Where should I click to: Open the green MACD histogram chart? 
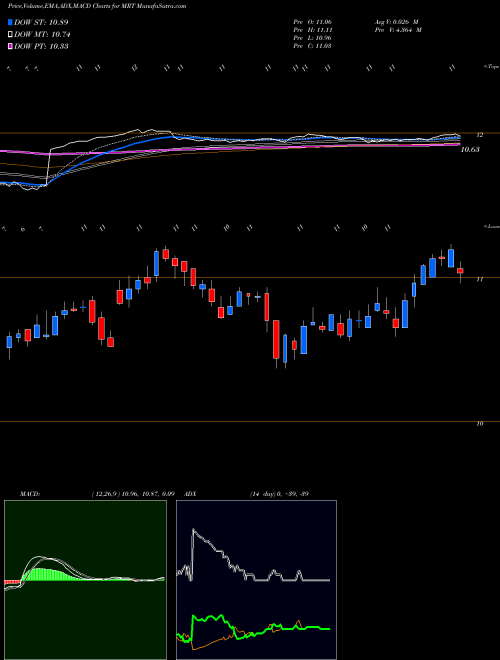coord(85,580)
